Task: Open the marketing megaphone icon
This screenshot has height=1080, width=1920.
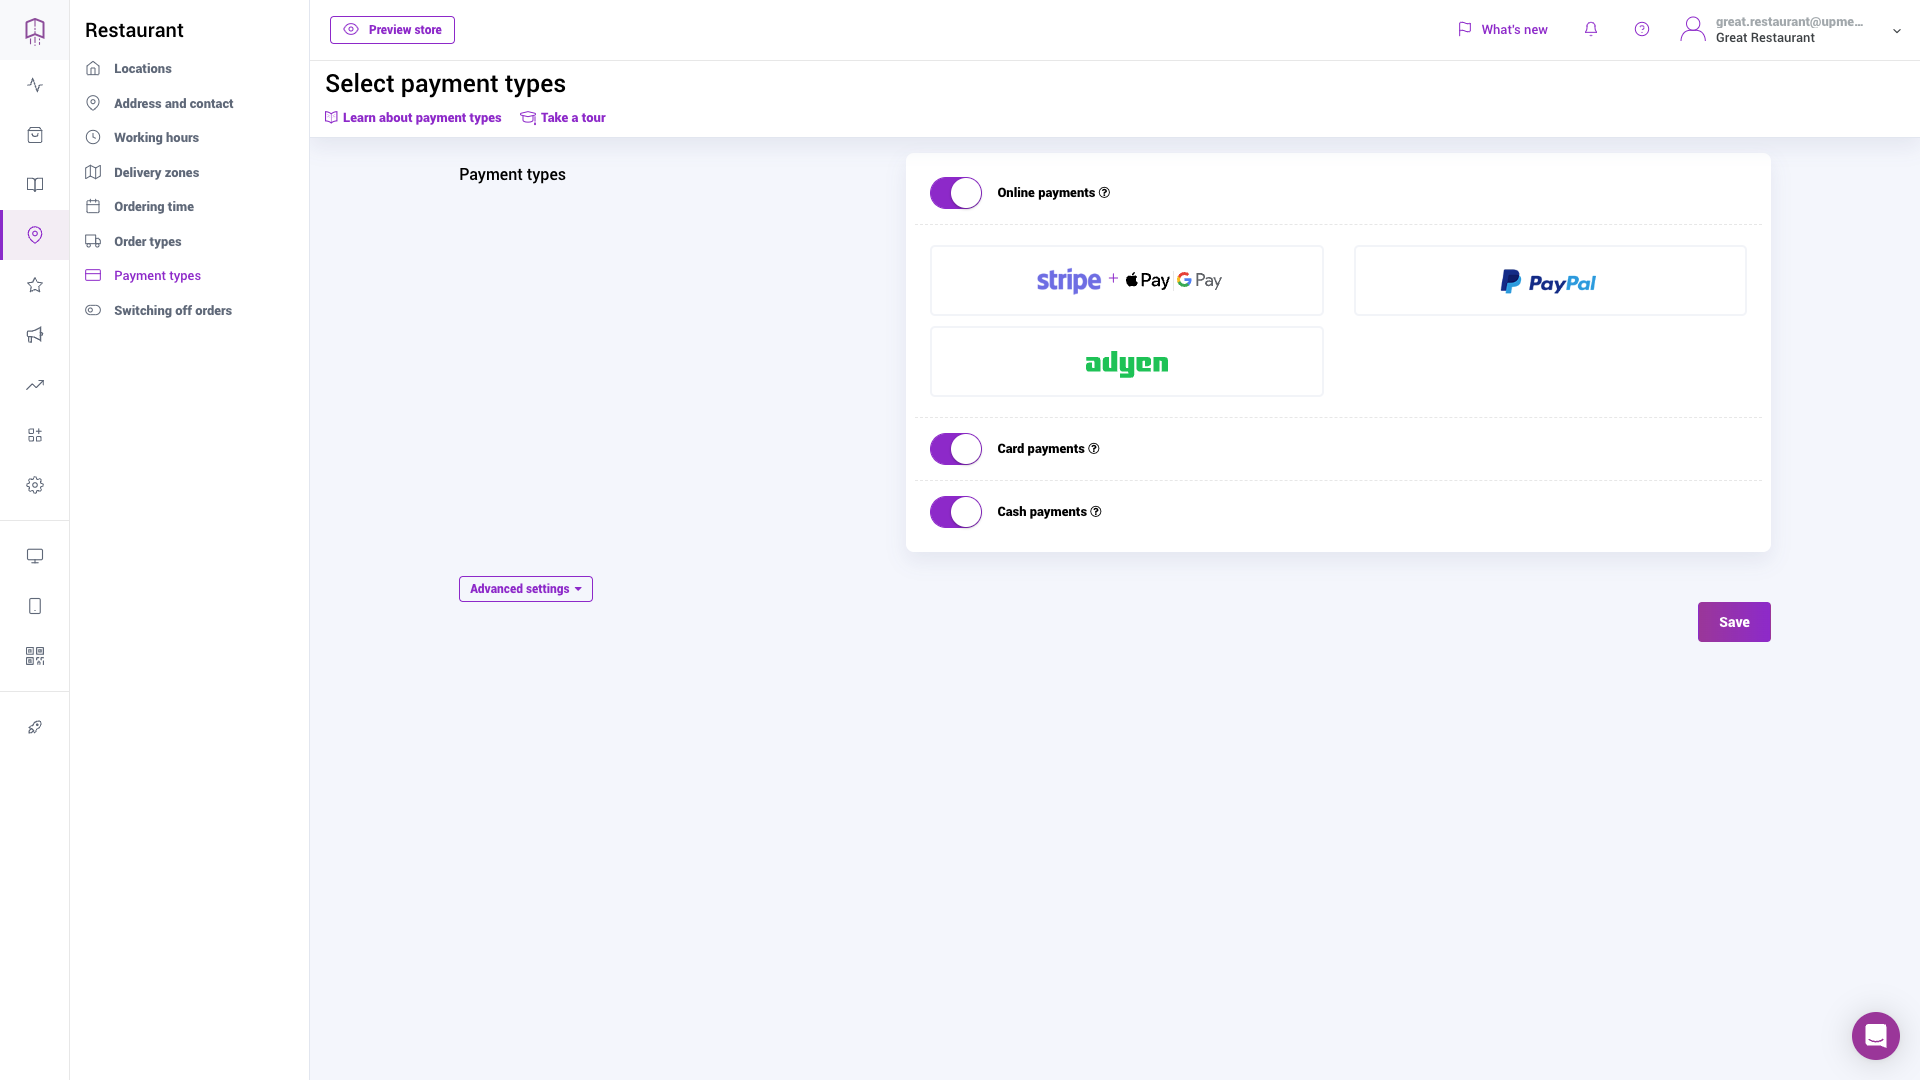Action: pos(35,335)
